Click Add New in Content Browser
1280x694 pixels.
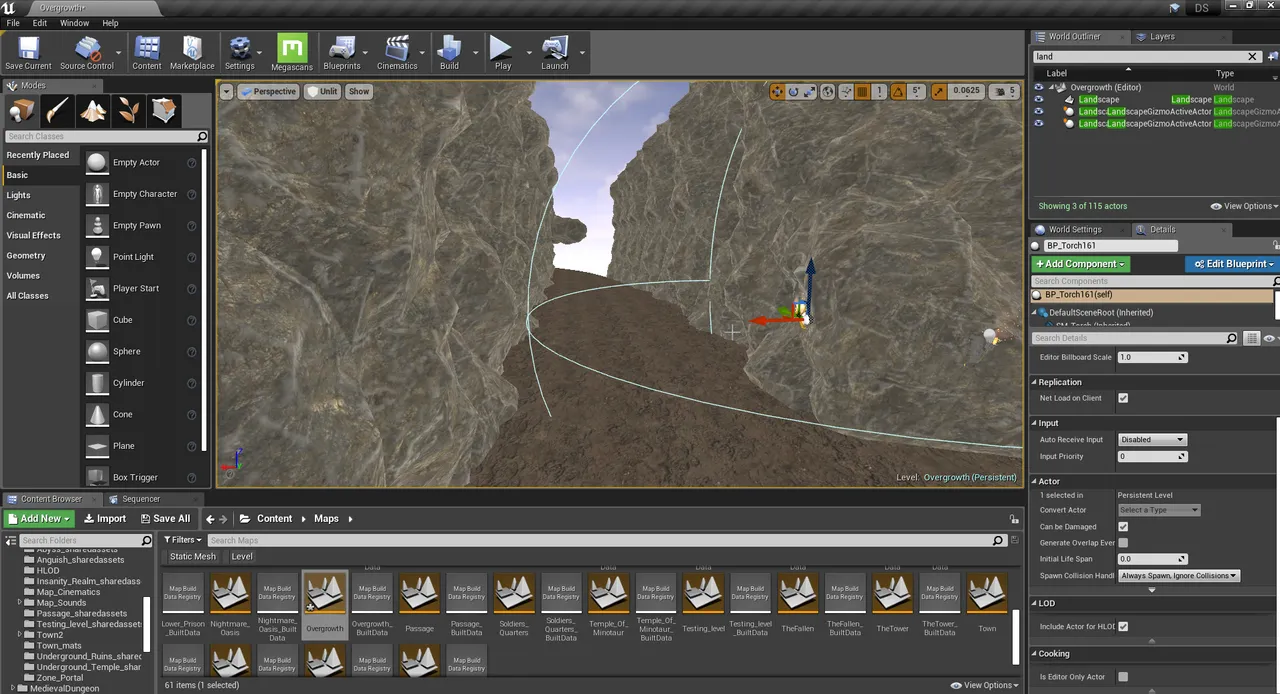(39, 519)
